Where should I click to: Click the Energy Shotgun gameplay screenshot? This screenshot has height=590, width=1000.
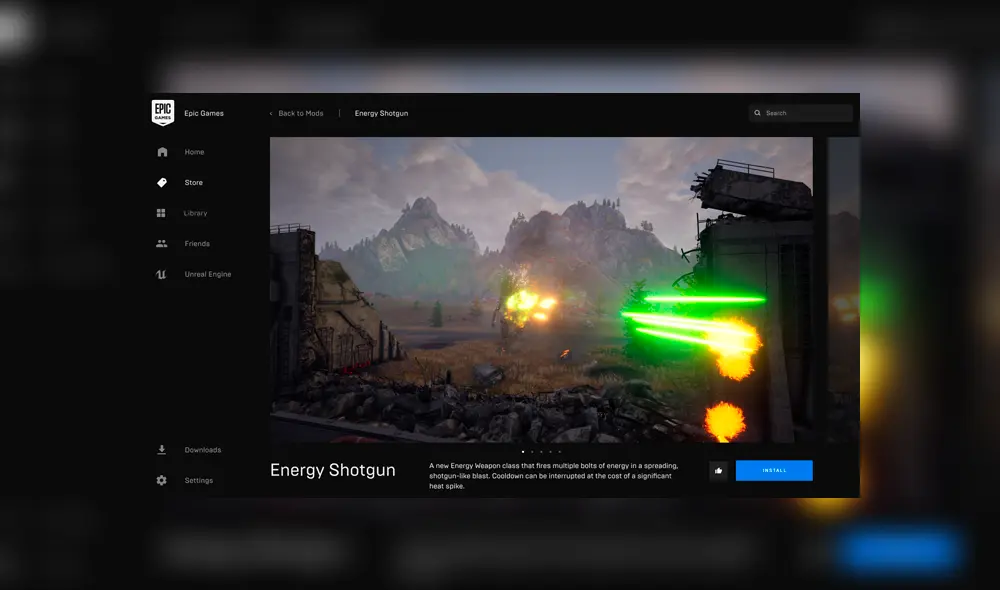pyautogui.click(x=540, y=290)
